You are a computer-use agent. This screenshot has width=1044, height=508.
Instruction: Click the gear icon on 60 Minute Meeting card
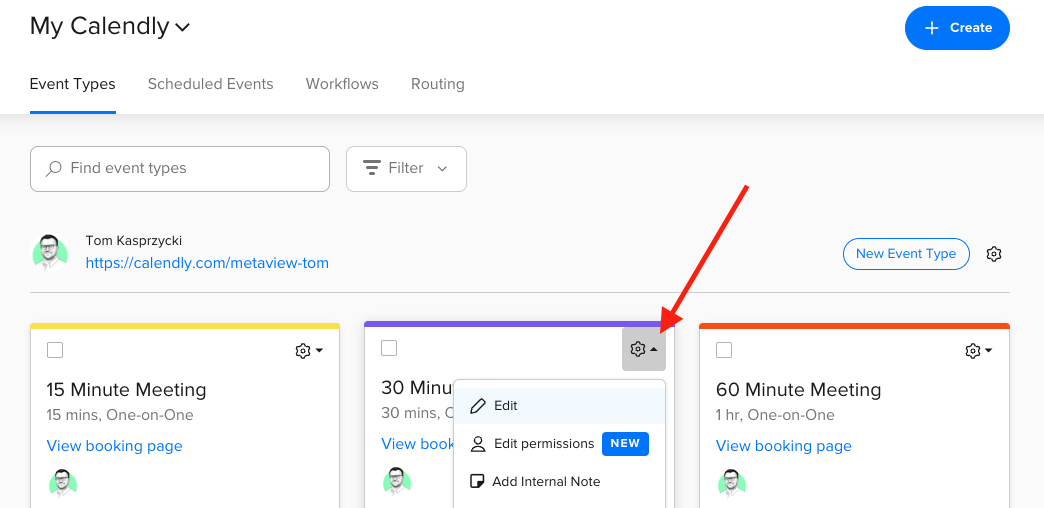pos(973,351)
